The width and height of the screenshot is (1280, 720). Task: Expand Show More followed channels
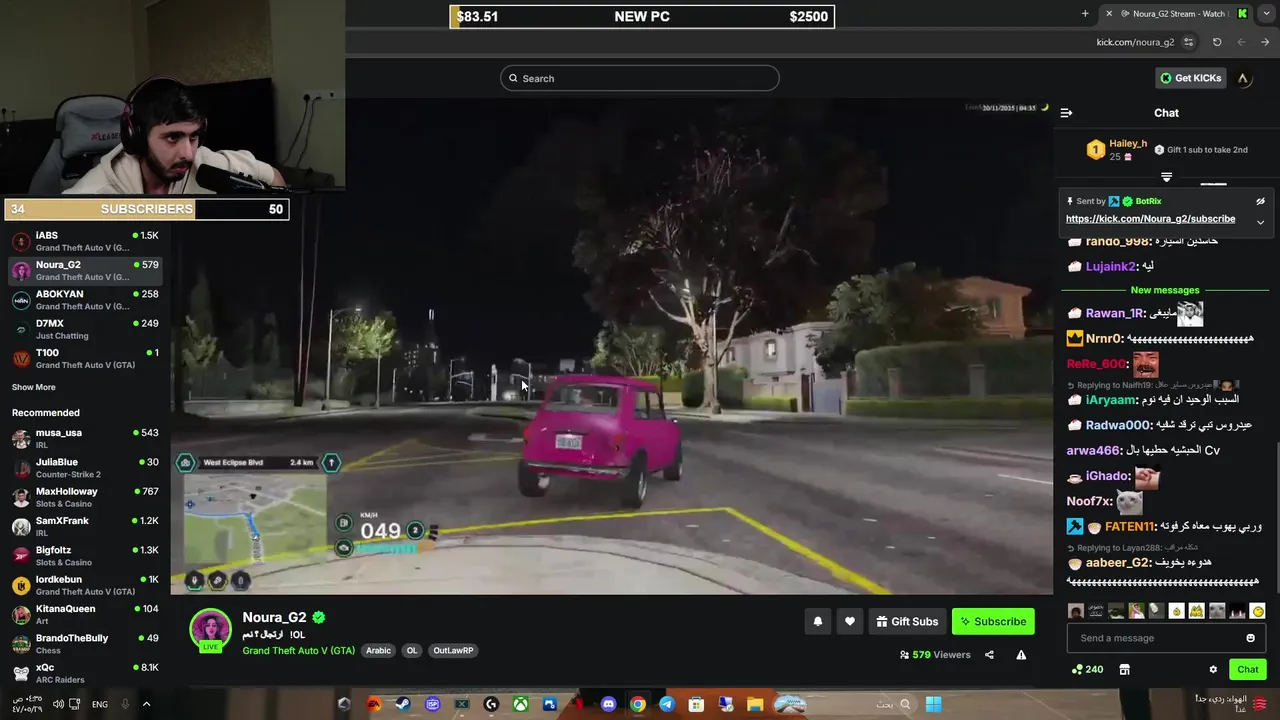tap(34, 387)
